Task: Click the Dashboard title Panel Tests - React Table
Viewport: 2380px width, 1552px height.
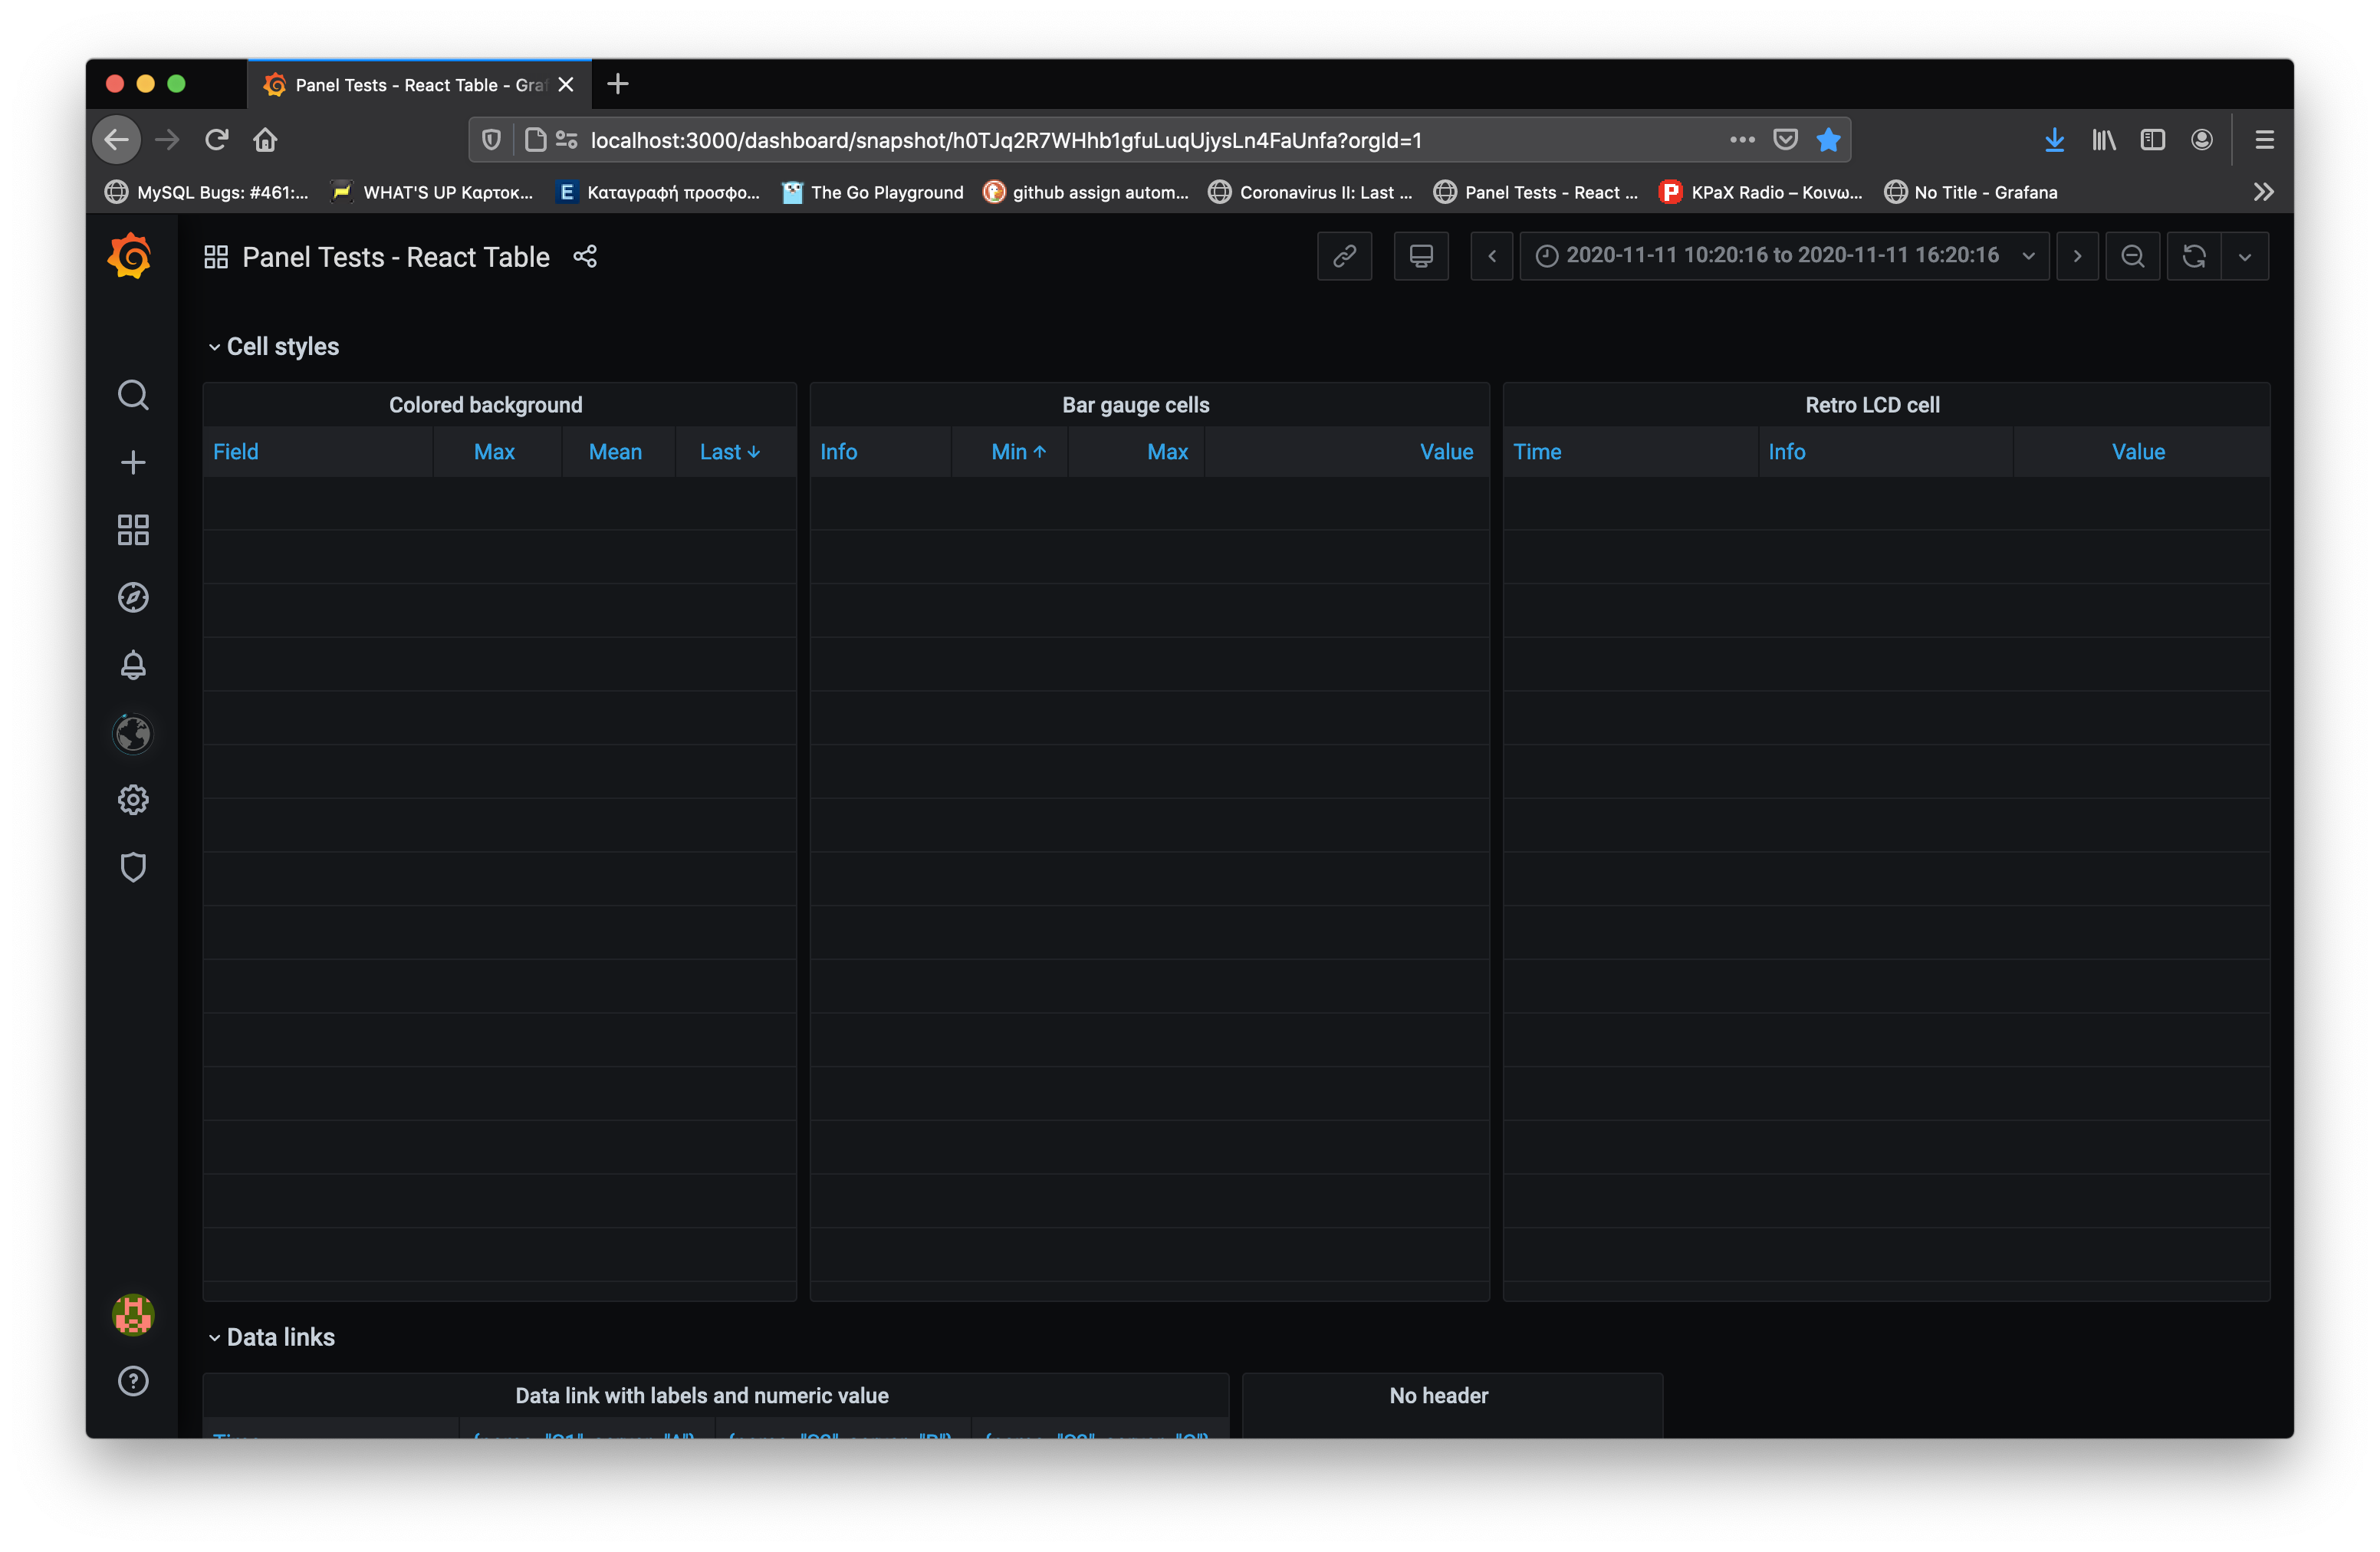Action: coord(395,256)
